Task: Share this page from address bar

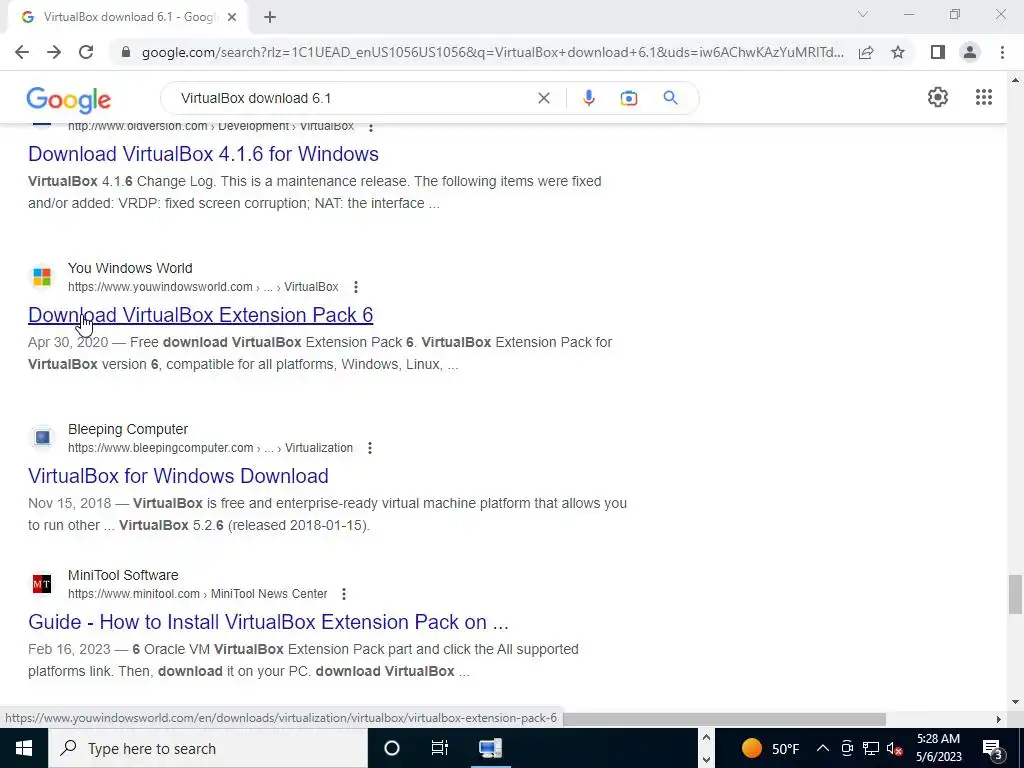Action: tap(866, 52)
